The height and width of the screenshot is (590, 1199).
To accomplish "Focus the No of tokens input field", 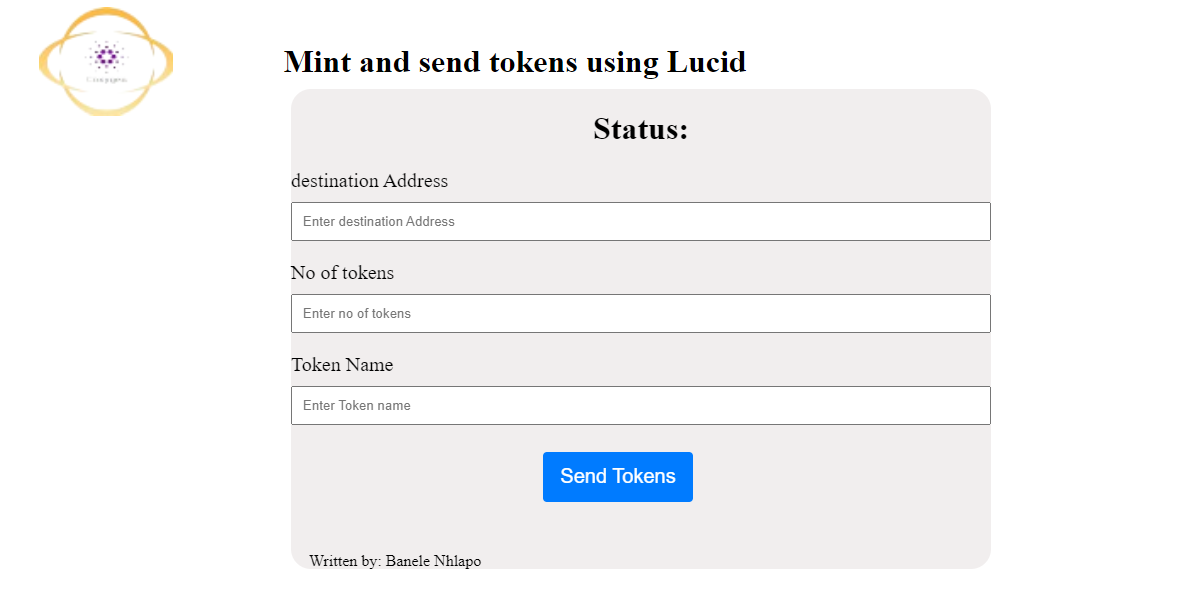I will pos(641,313).
